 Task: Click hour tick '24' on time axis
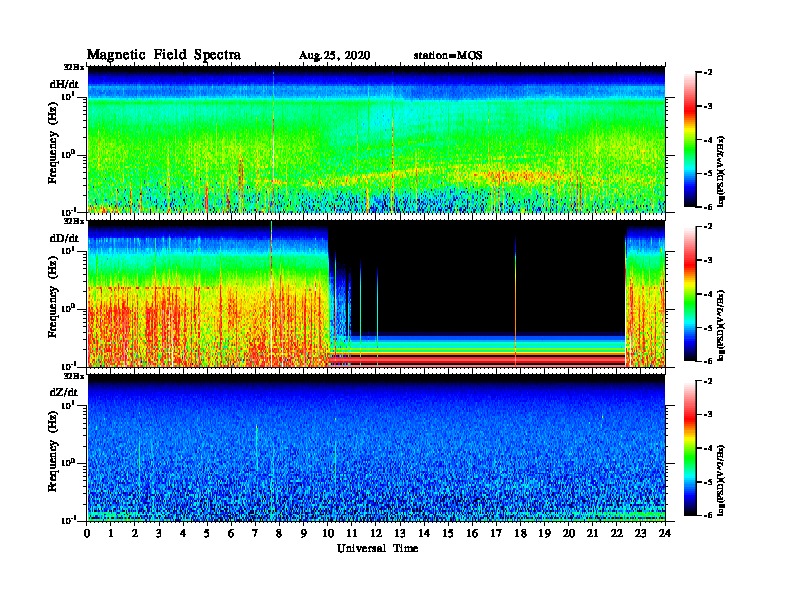664,534
